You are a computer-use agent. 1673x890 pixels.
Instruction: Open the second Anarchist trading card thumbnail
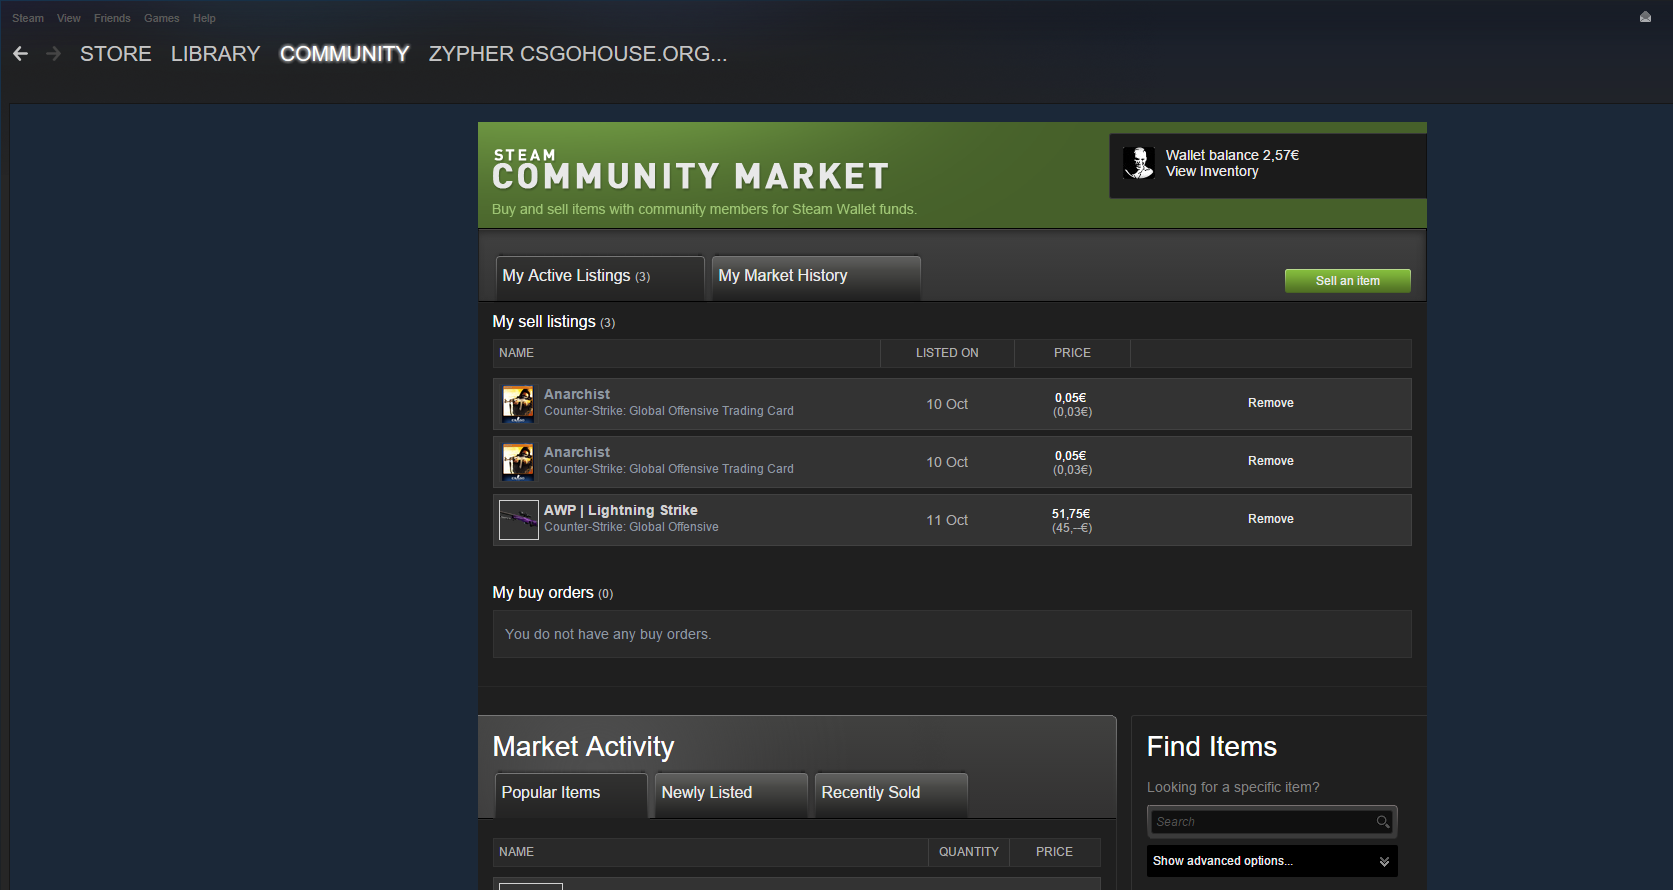(518, 462)
